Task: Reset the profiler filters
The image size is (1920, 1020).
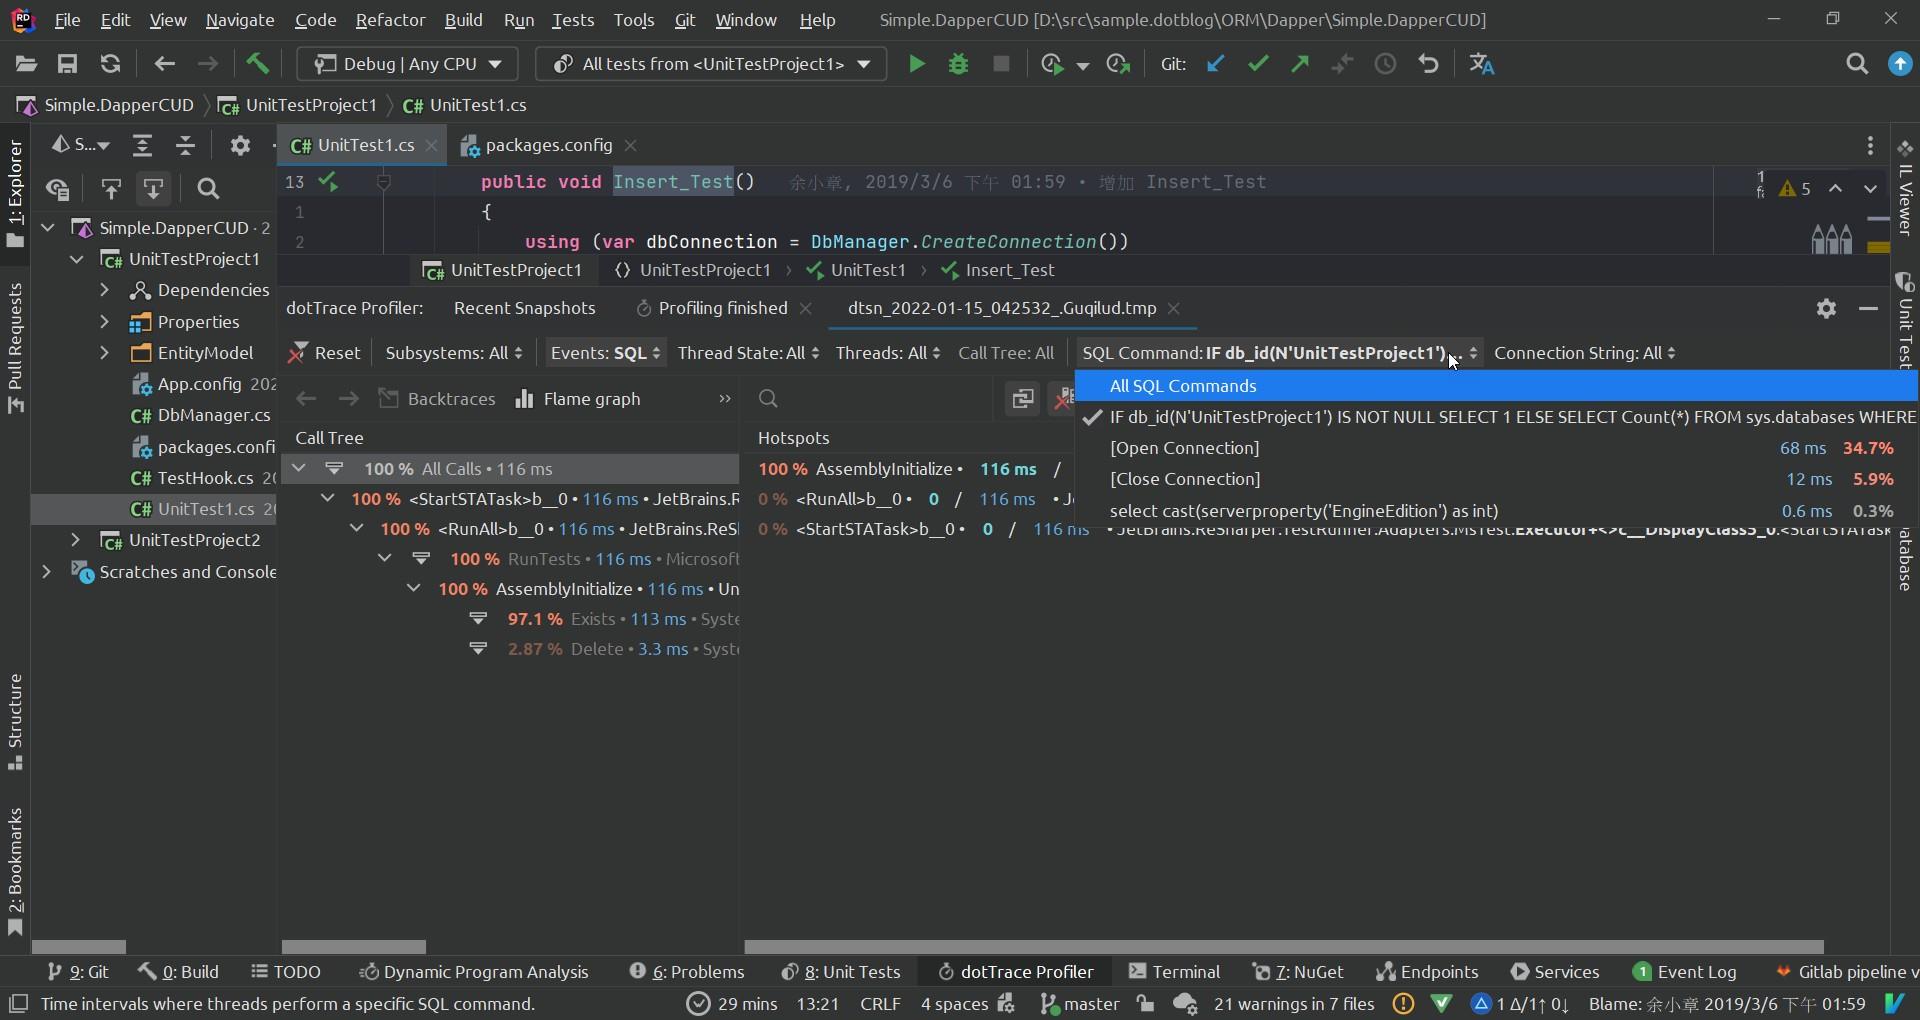Action: click(324, 353)
